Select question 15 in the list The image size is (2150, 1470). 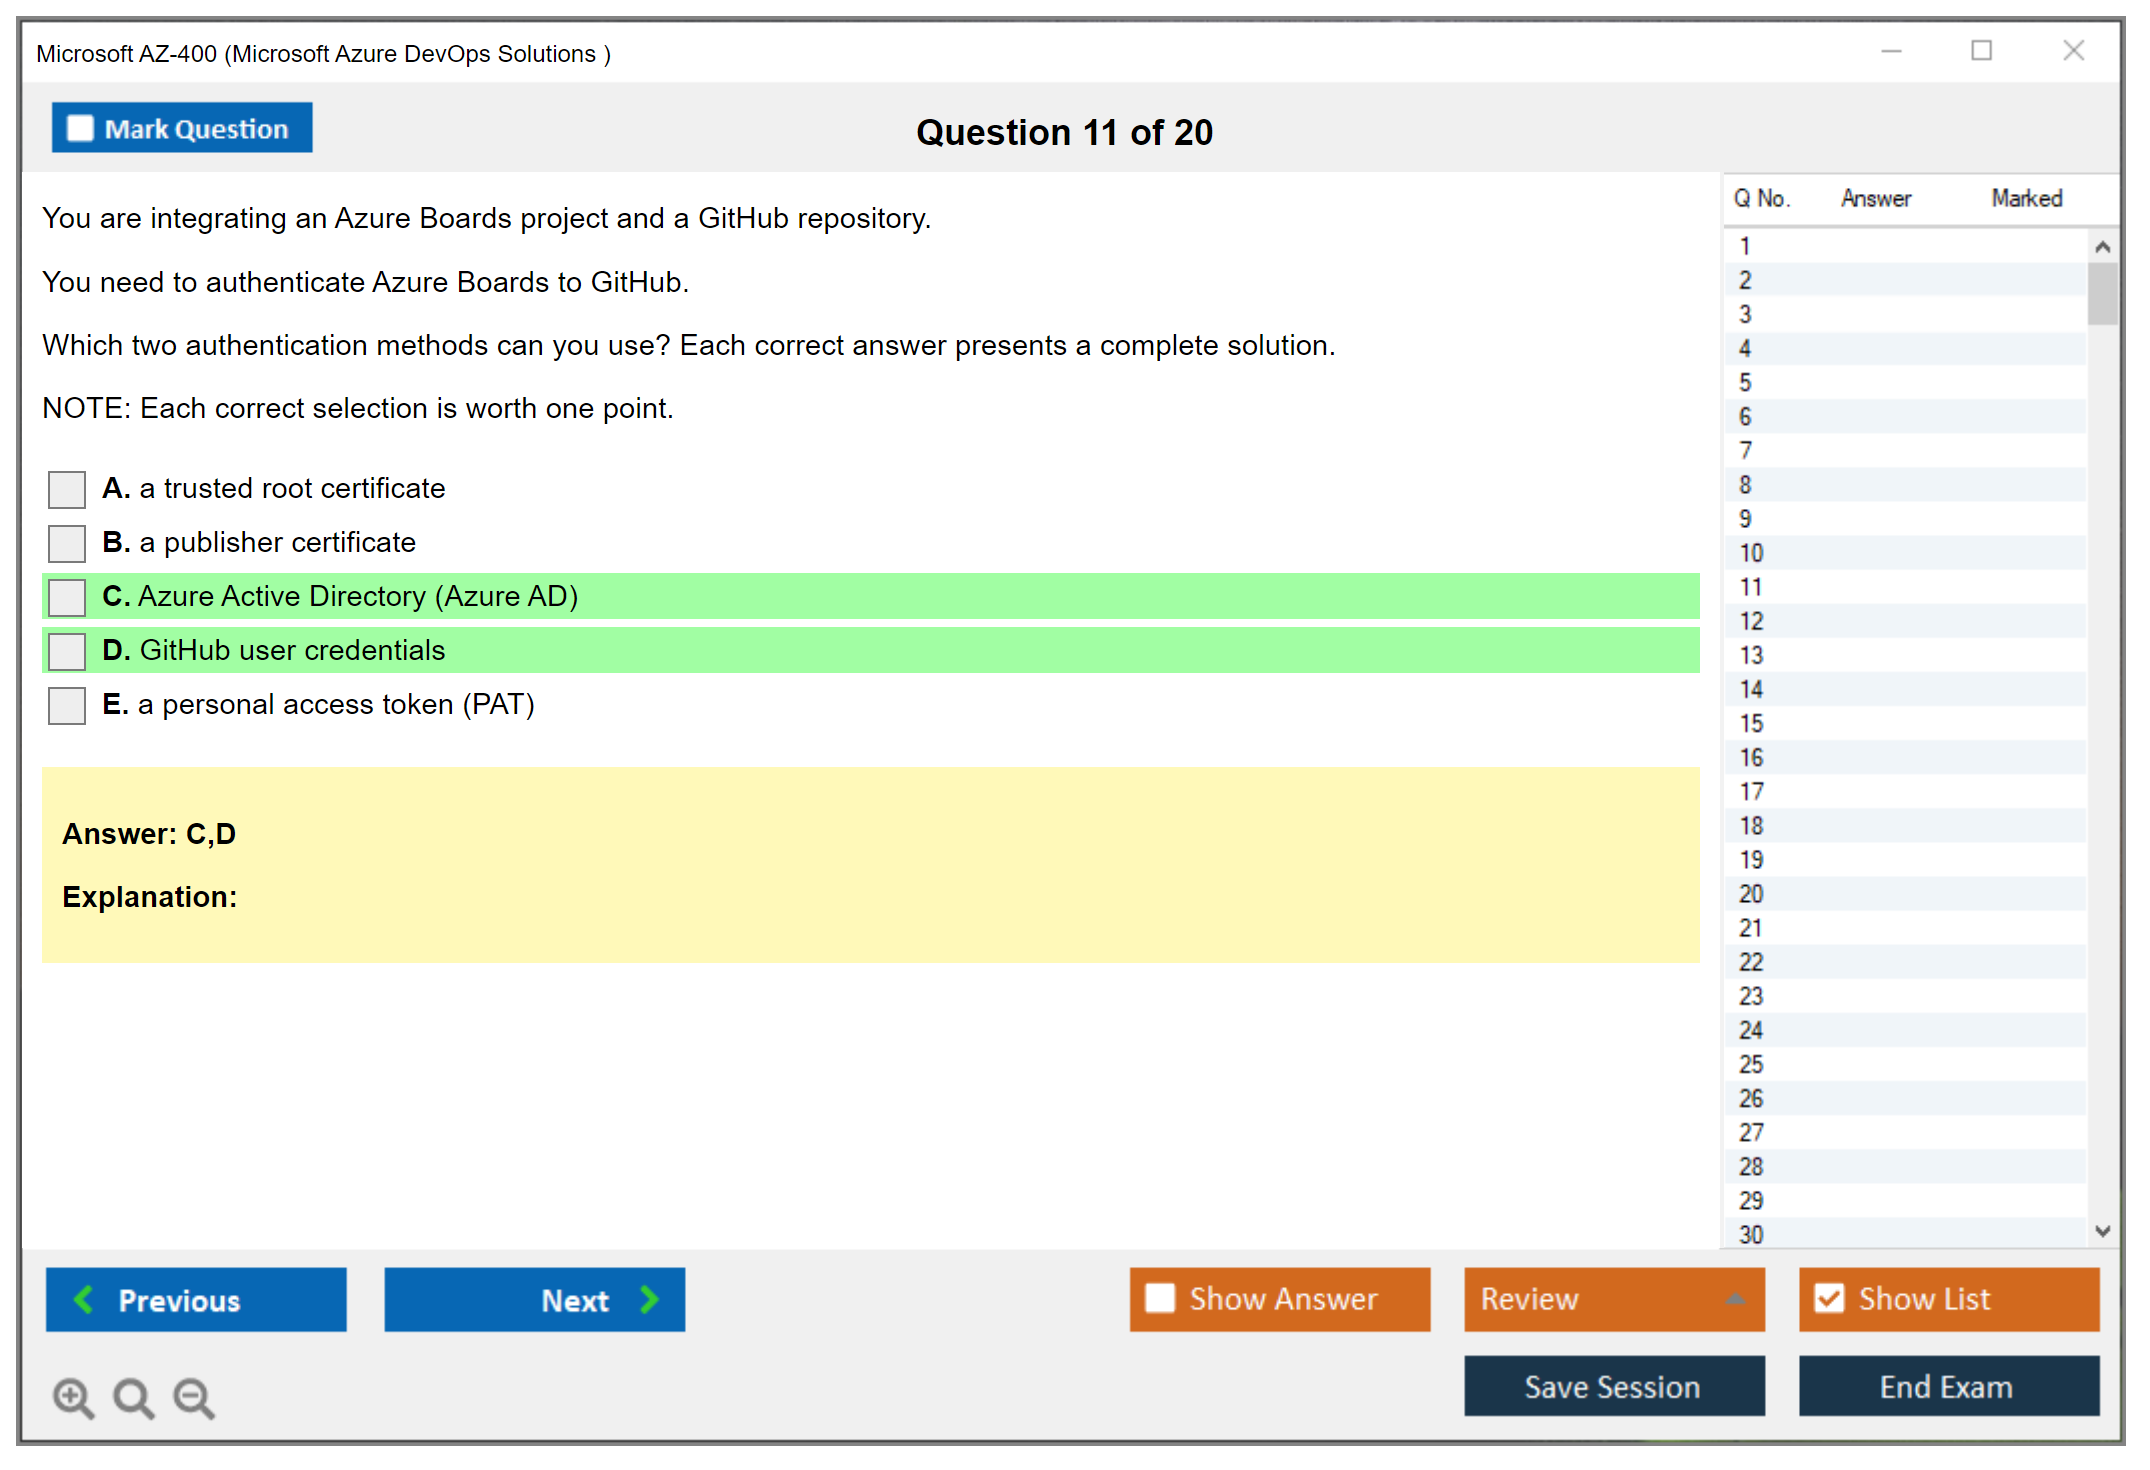tap(1751, 723)
